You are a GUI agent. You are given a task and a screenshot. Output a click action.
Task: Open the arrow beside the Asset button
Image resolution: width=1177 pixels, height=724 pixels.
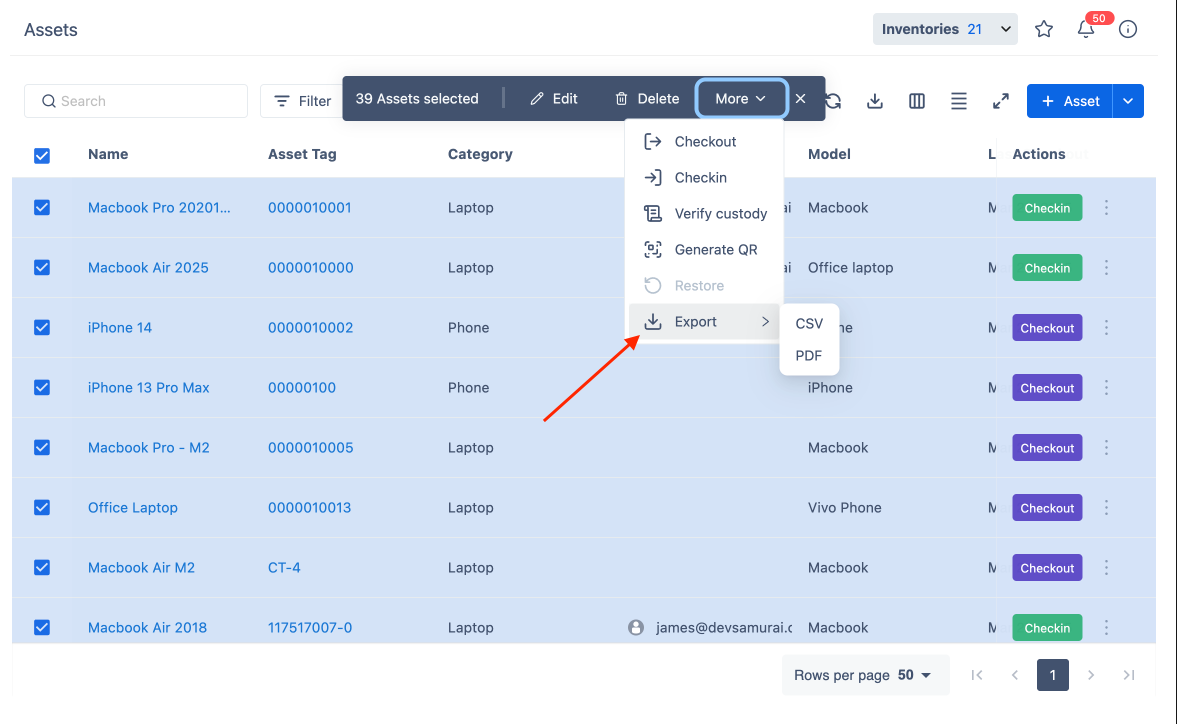1128,101
